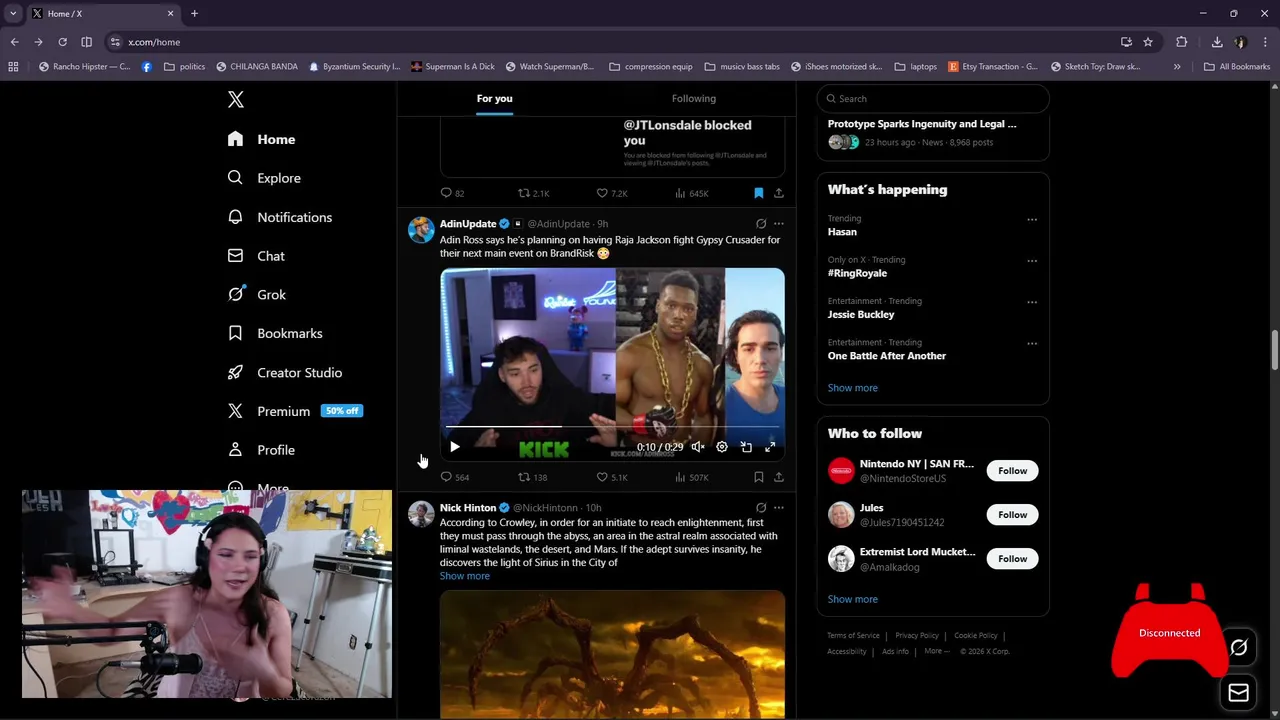Open Grok icon on Nick Hinton post

point(761,508)
